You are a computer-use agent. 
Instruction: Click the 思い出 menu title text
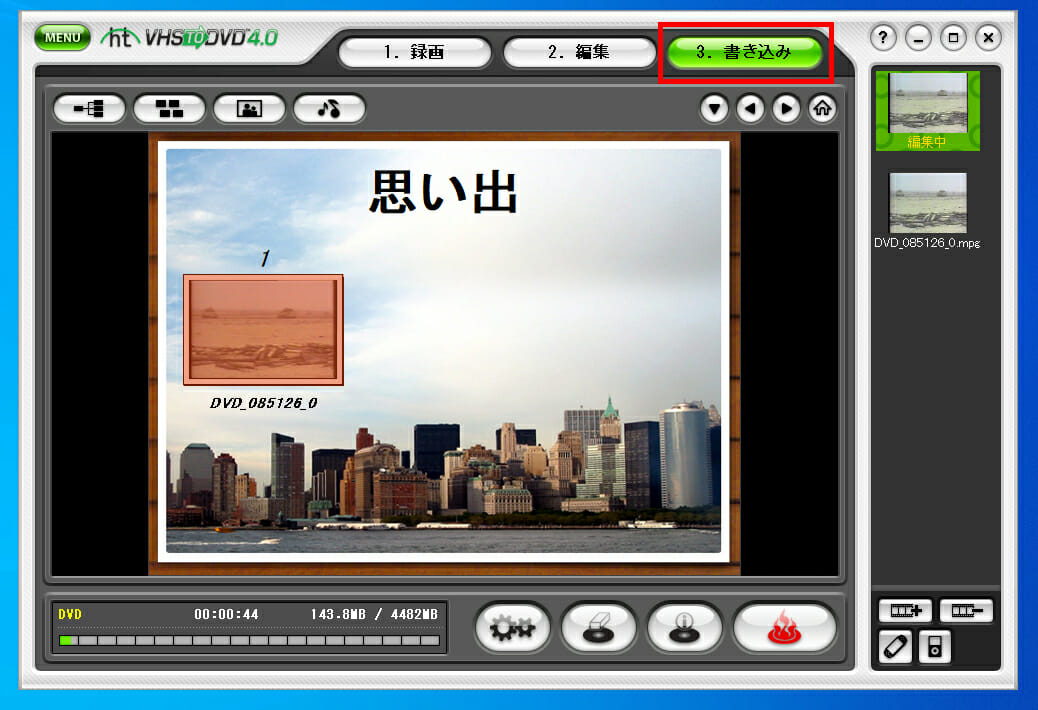(x=444, y=192)
